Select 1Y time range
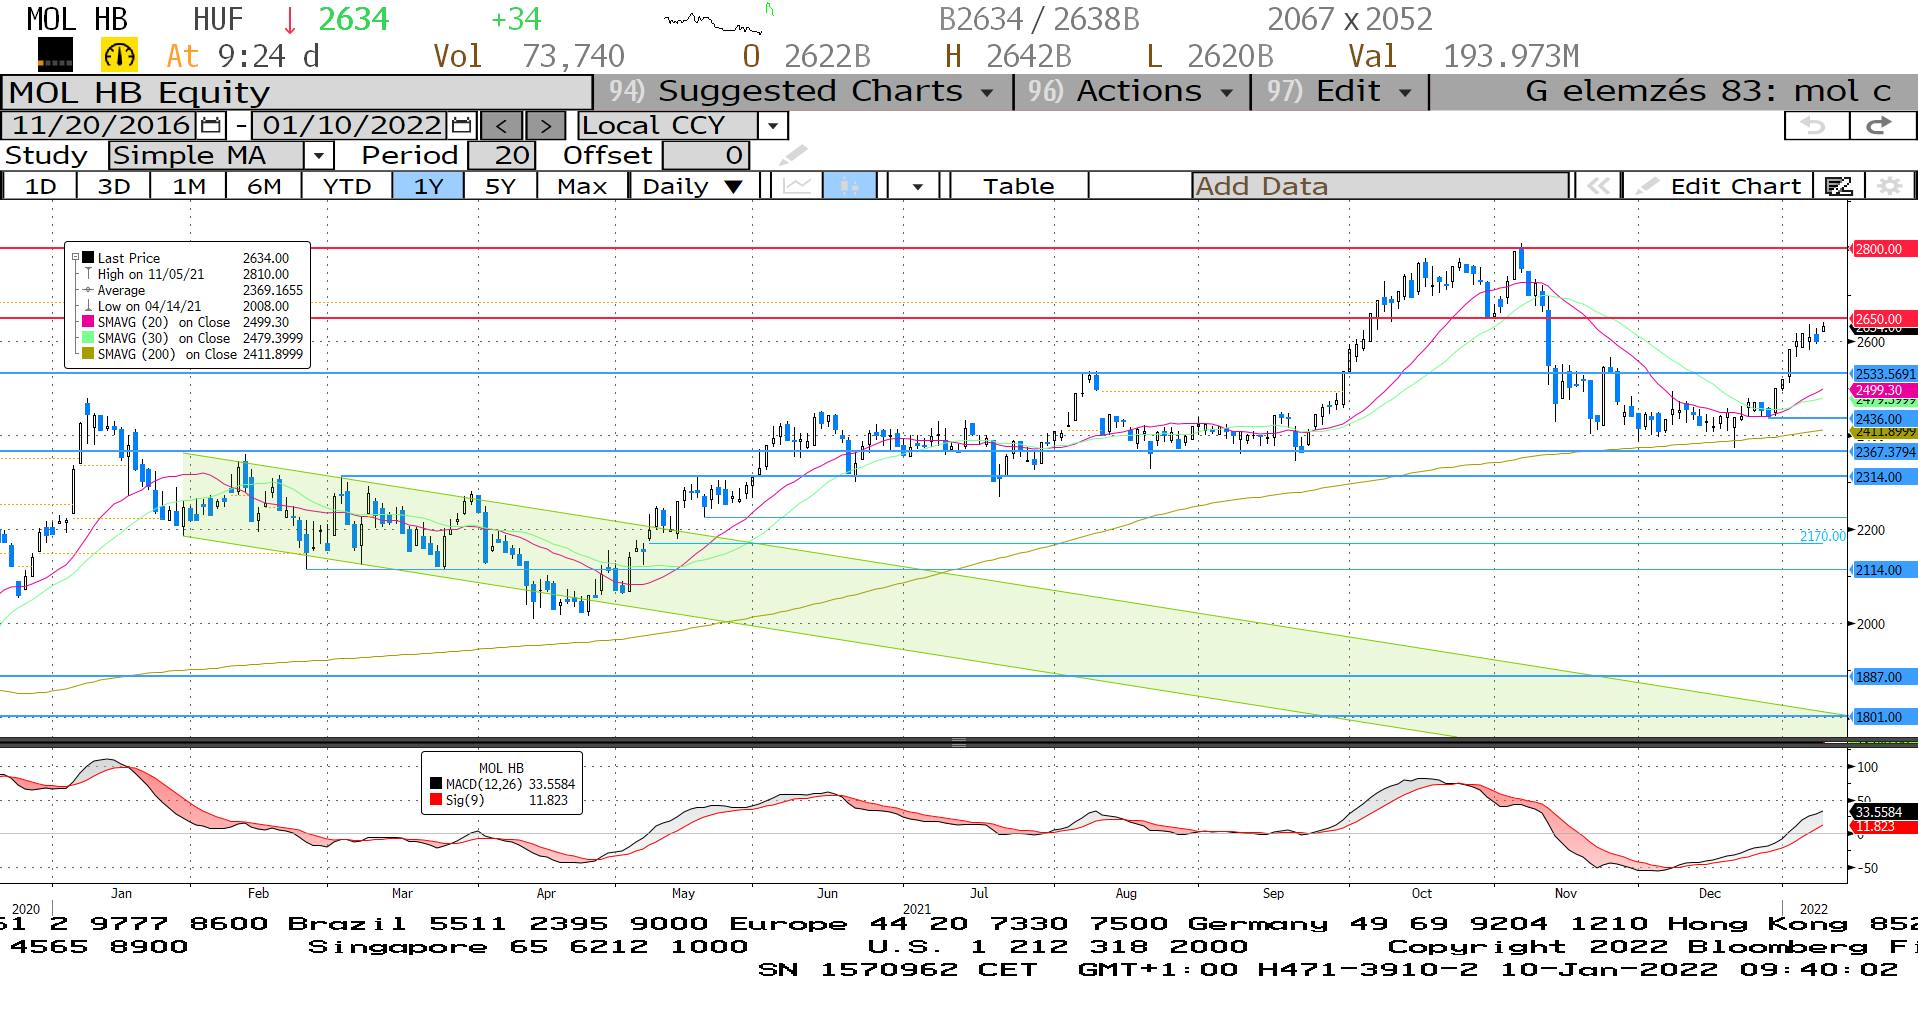The height and width of the screenshot is (1025, 1918). (x=428, y=186)
